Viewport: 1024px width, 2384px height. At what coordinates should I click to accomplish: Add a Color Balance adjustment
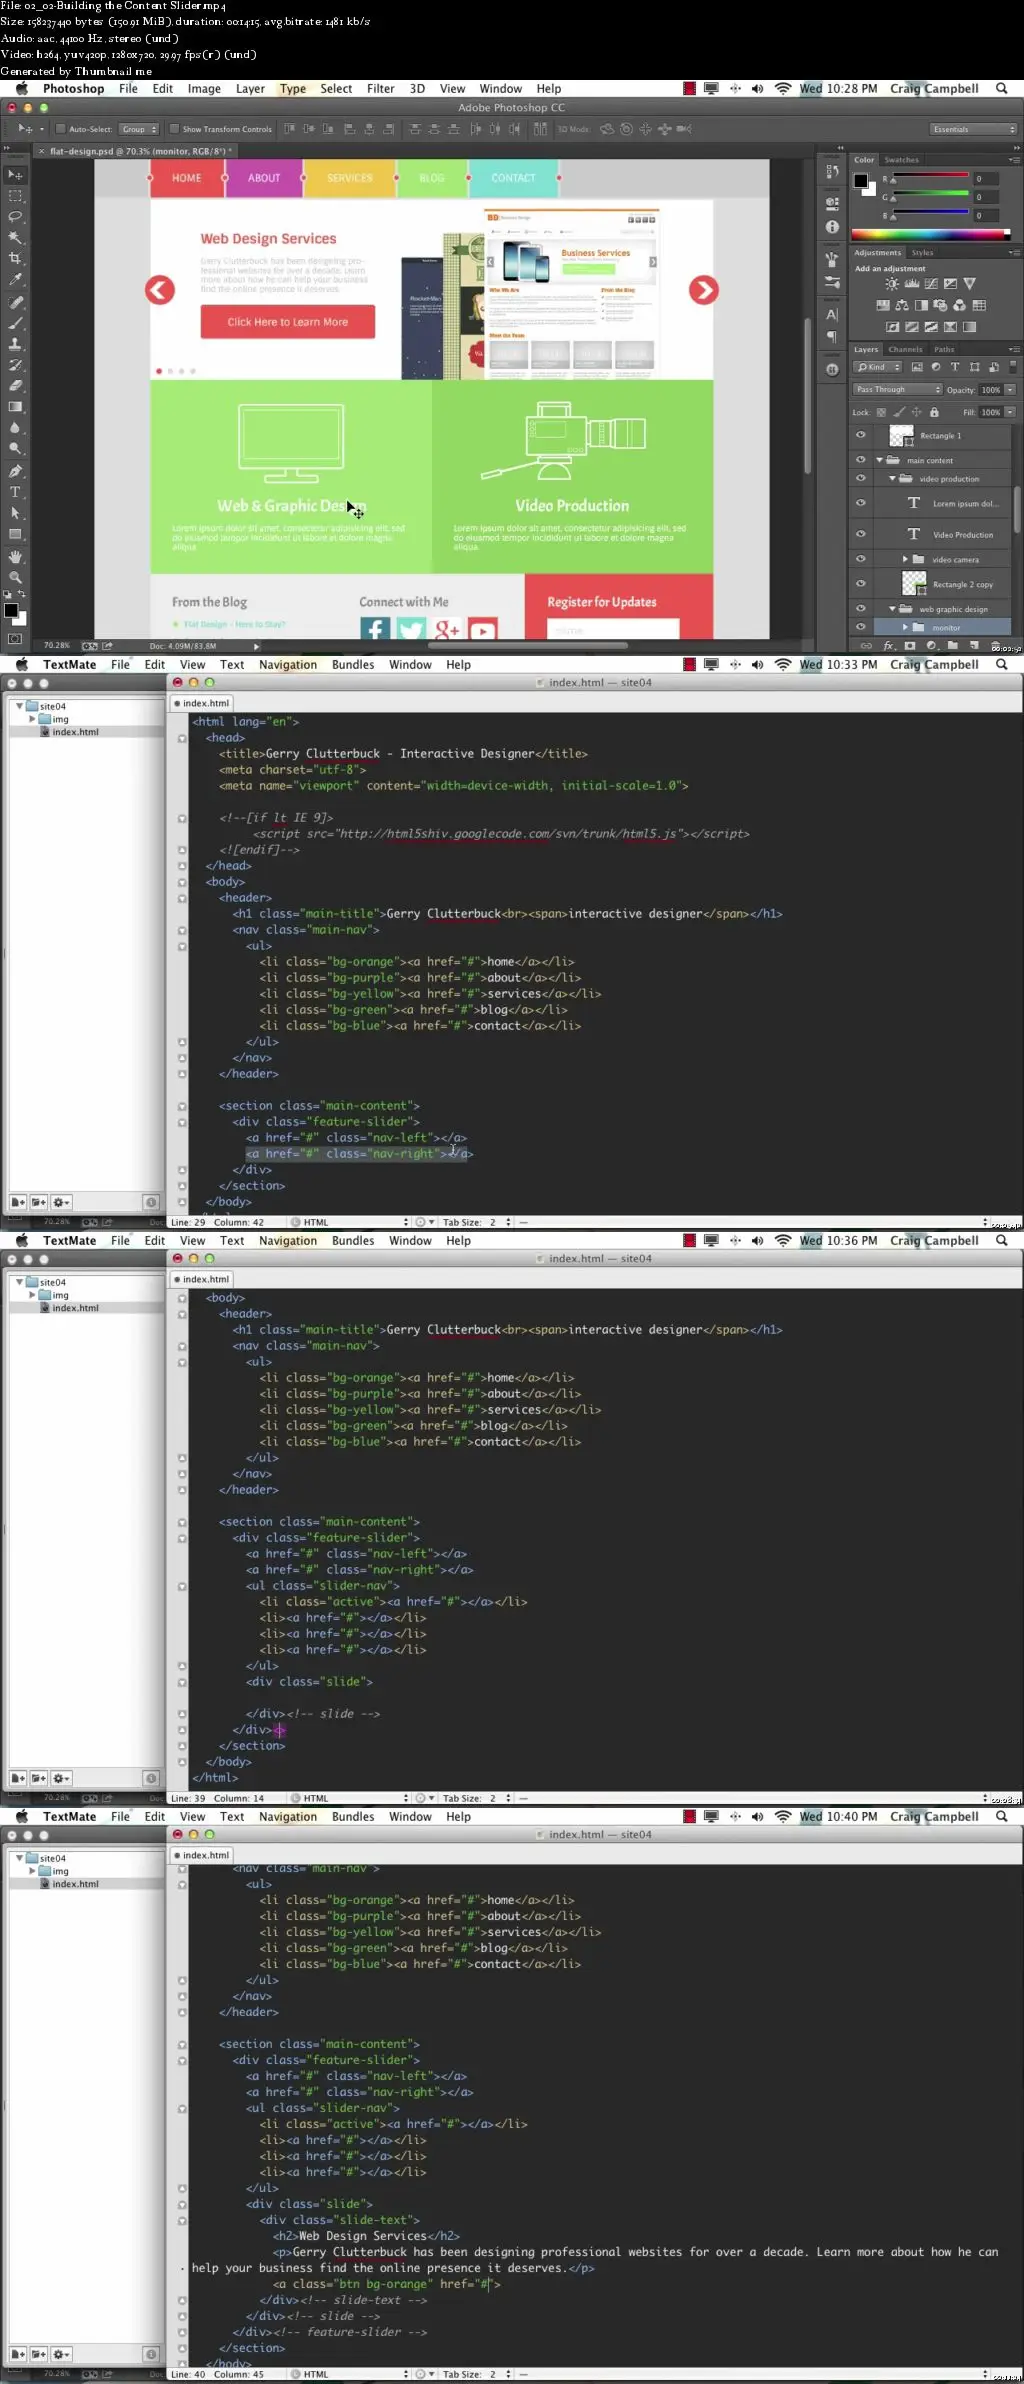(x=902, y=305)
